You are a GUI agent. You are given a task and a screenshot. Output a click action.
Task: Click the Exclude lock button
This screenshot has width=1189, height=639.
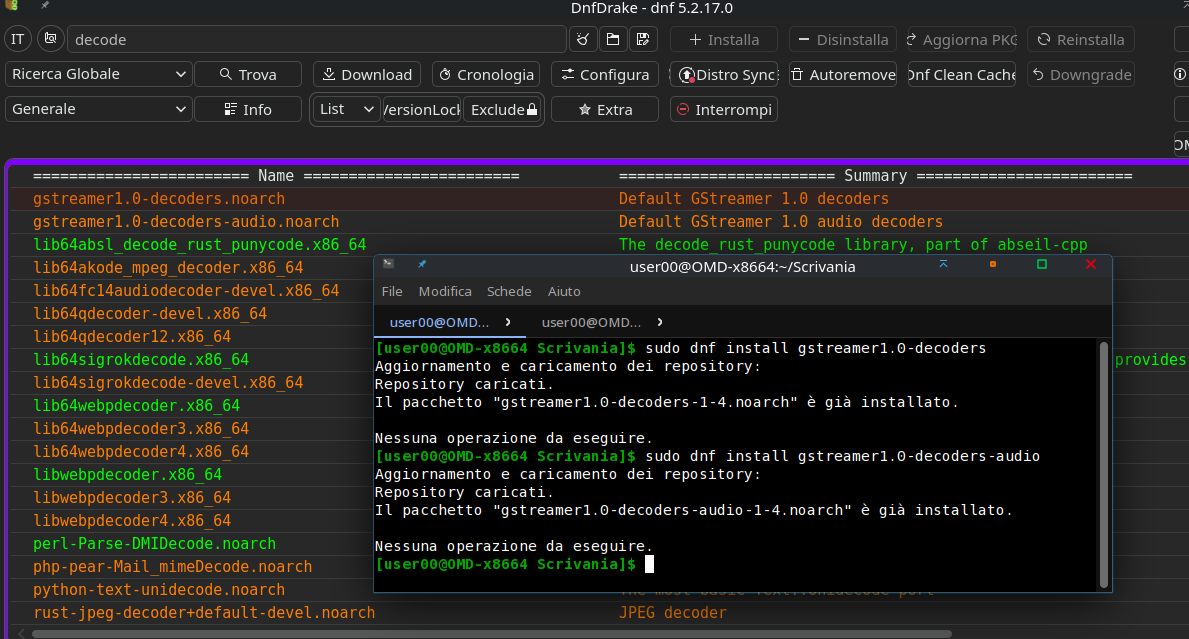pos(503,109)
